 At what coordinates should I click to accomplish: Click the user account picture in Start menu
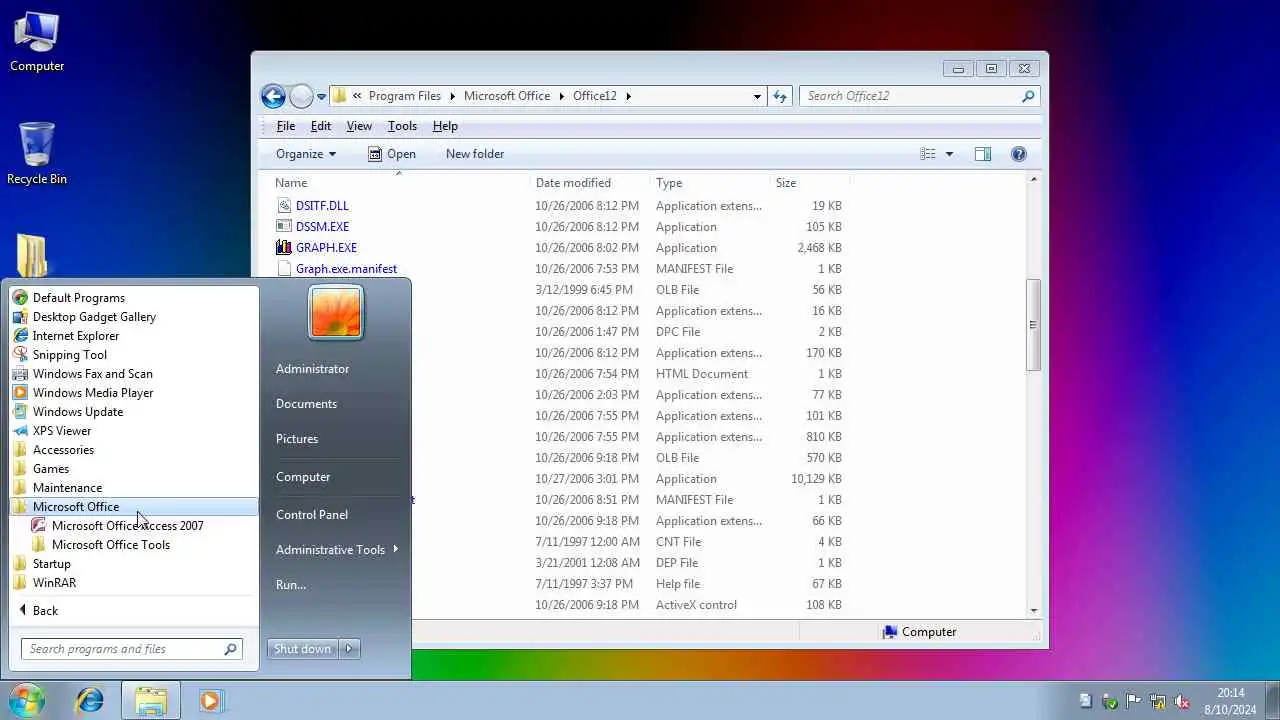(336, 312)
